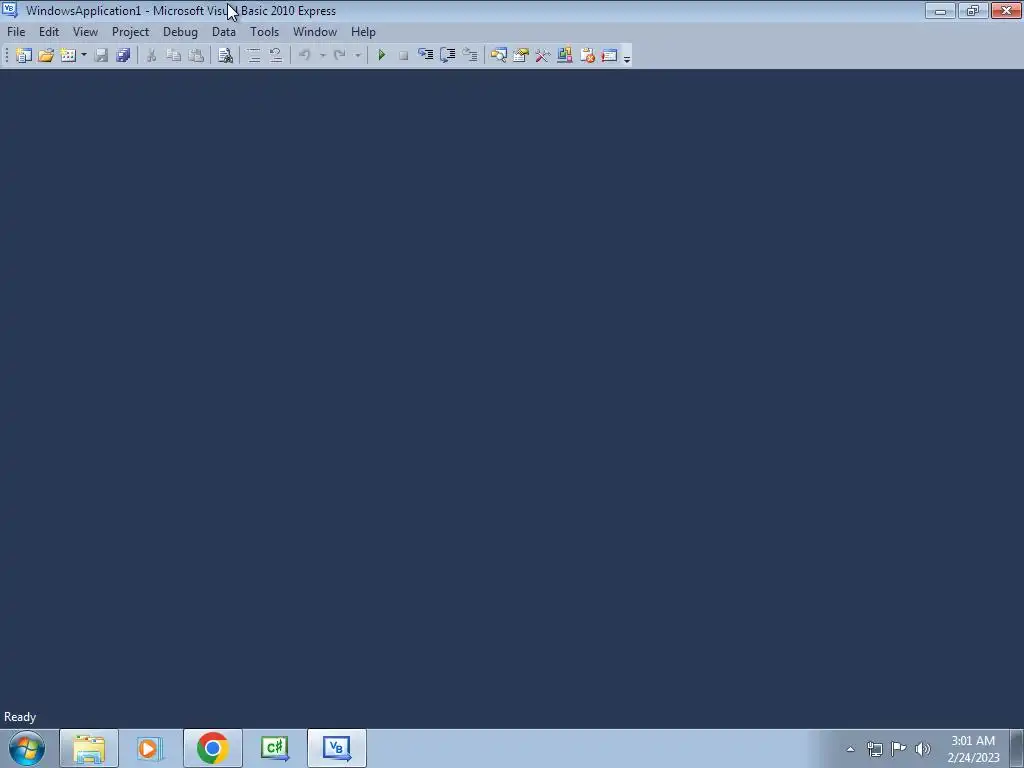Image resolution: width=1024 pixels, height=768 pixels.
Task: Click the Find in Files icon
Action: [225, 56]
